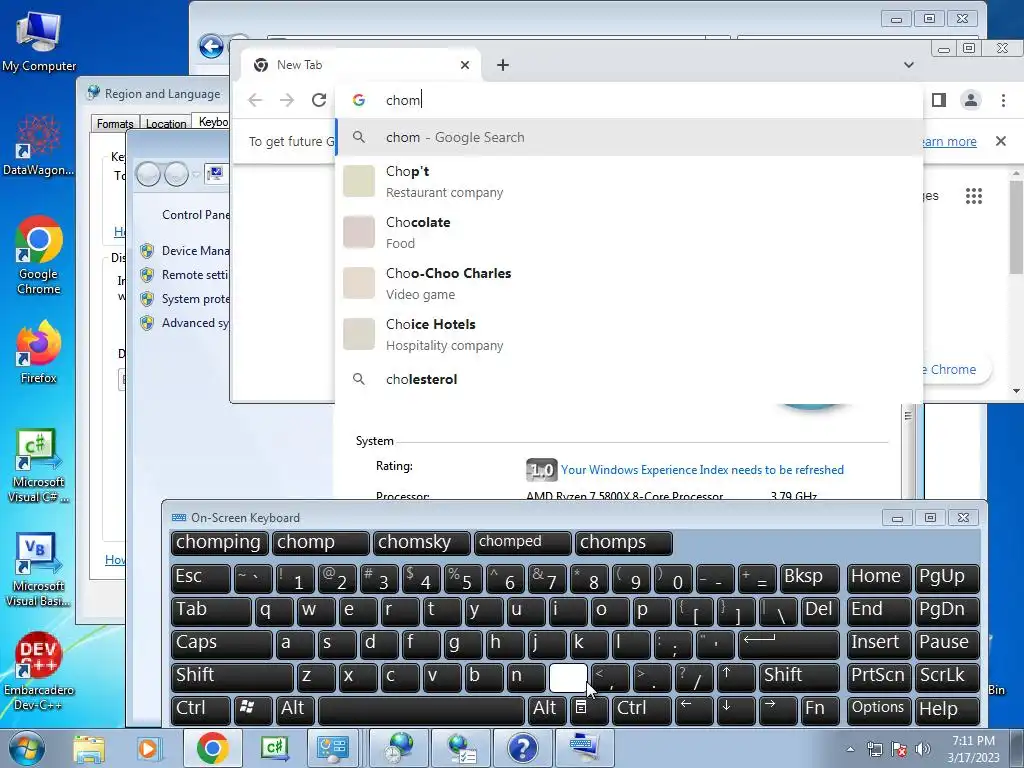Image resolution: width=1024 pixels, height=768 pixels.
Task: Click back arrow in background Explorer window
Action: 211,46
